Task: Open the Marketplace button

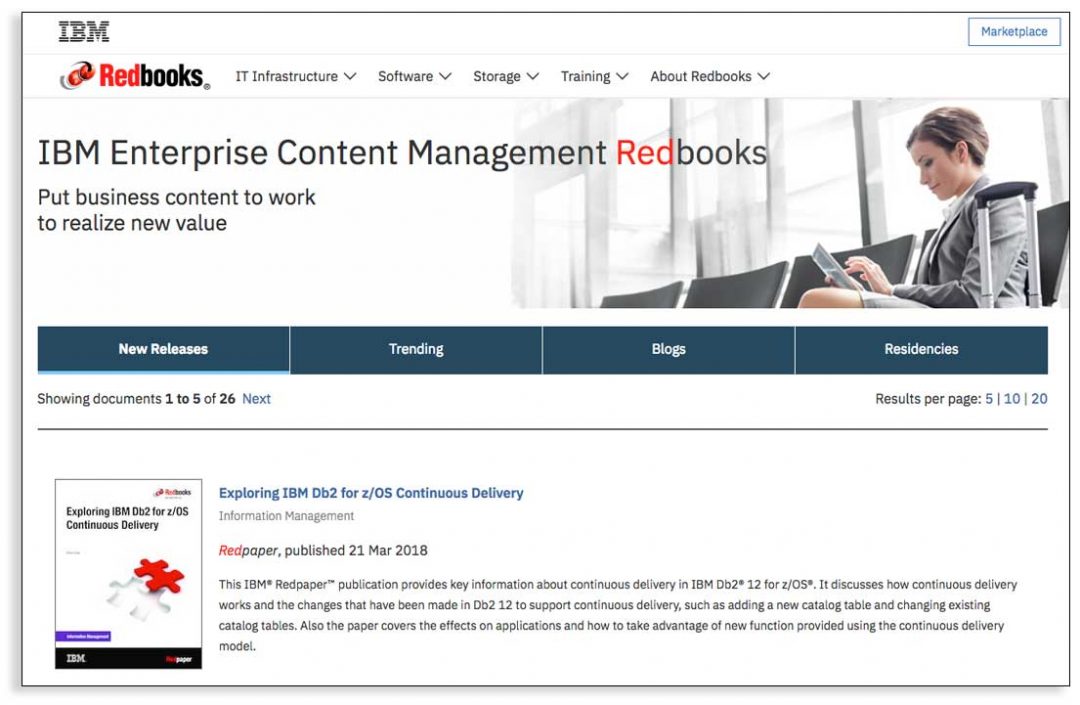Action: click(x=1013, y=32)
